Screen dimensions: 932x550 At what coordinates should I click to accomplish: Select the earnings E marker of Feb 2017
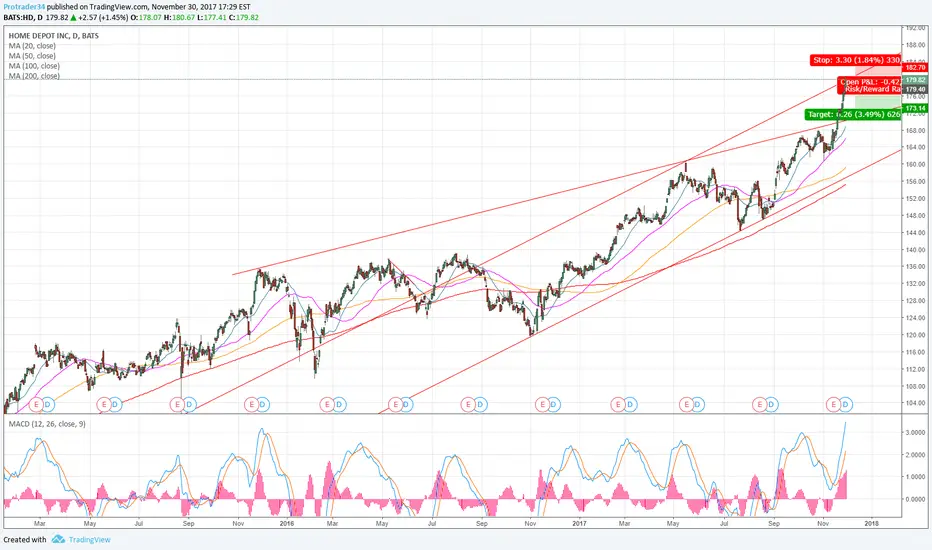pos(618,405)
